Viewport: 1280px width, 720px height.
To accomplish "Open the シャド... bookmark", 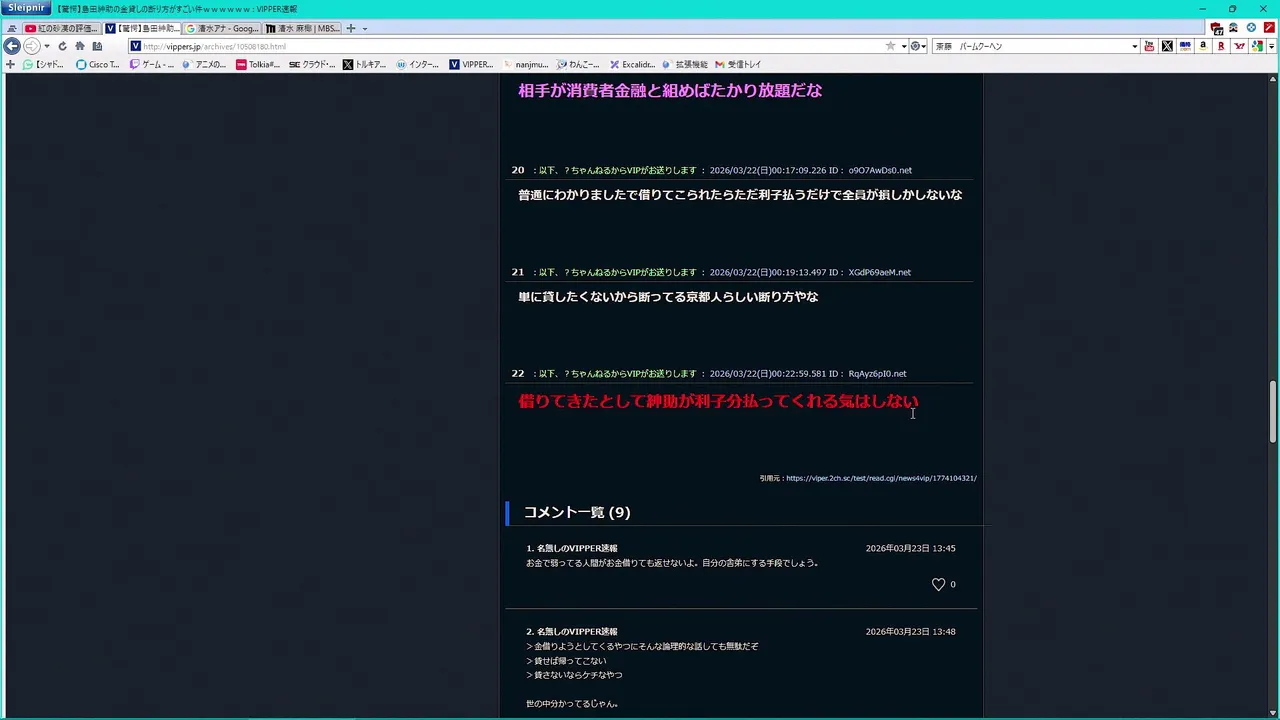I will coord(42,64).
